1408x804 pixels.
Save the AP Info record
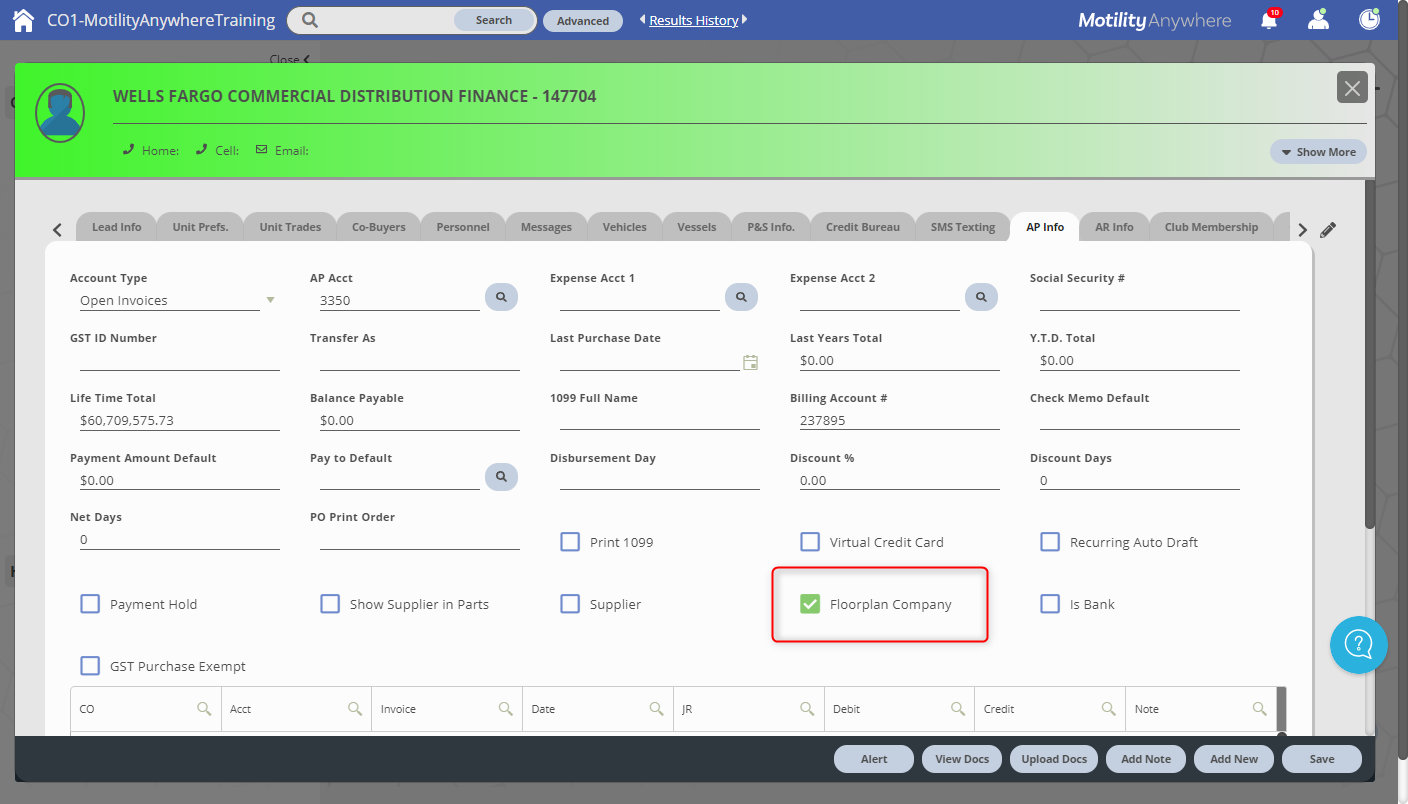[1322, 759]
